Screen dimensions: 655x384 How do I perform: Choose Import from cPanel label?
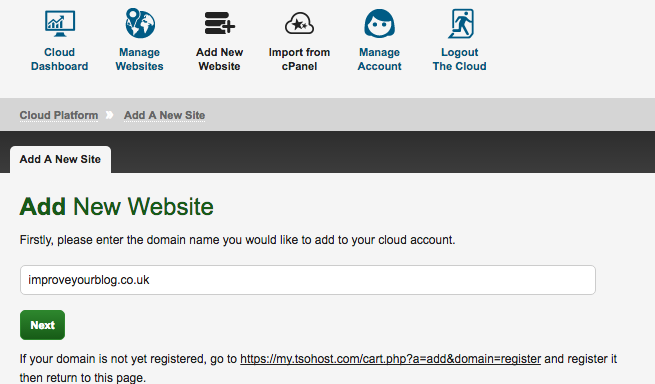[299, 59]
